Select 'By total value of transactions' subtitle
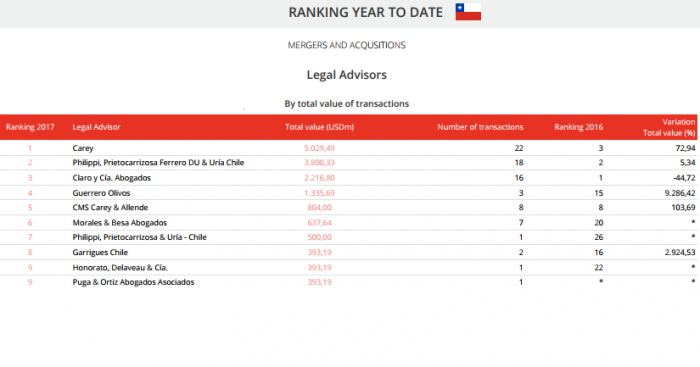This screenshot has height=367, width=700. [346, 104]
